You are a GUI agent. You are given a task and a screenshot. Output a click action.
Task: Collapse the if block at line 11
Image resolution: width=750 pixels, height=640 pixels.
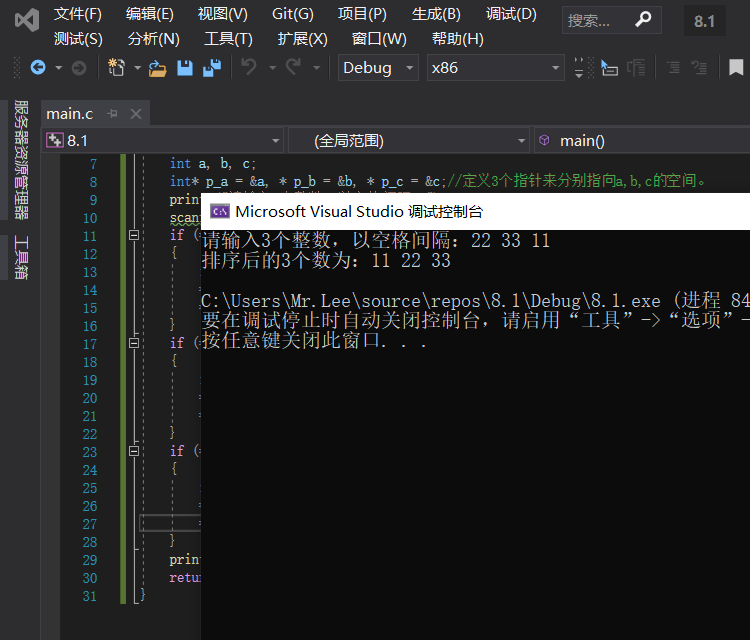pyautogui.click(x=134, y=235)
